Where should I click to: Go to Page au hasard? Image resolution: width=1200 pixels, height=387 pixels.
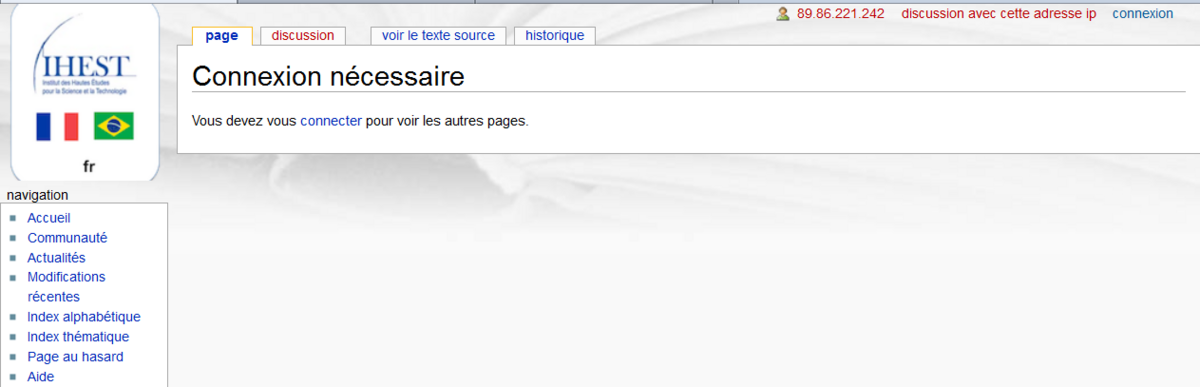pos(75,357)
